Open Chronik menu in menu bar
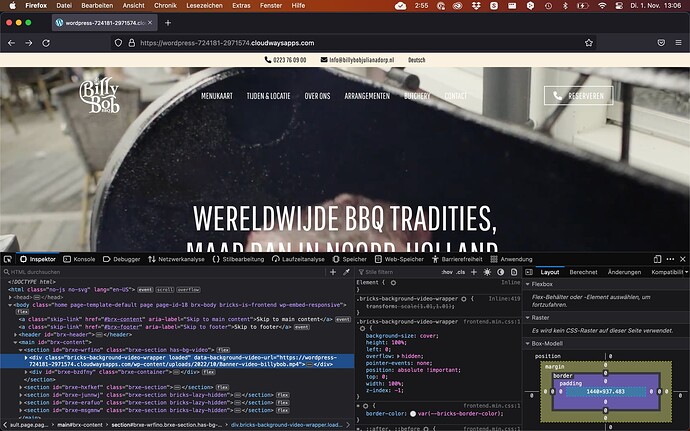The image size is (690, 431). [165, 6]
